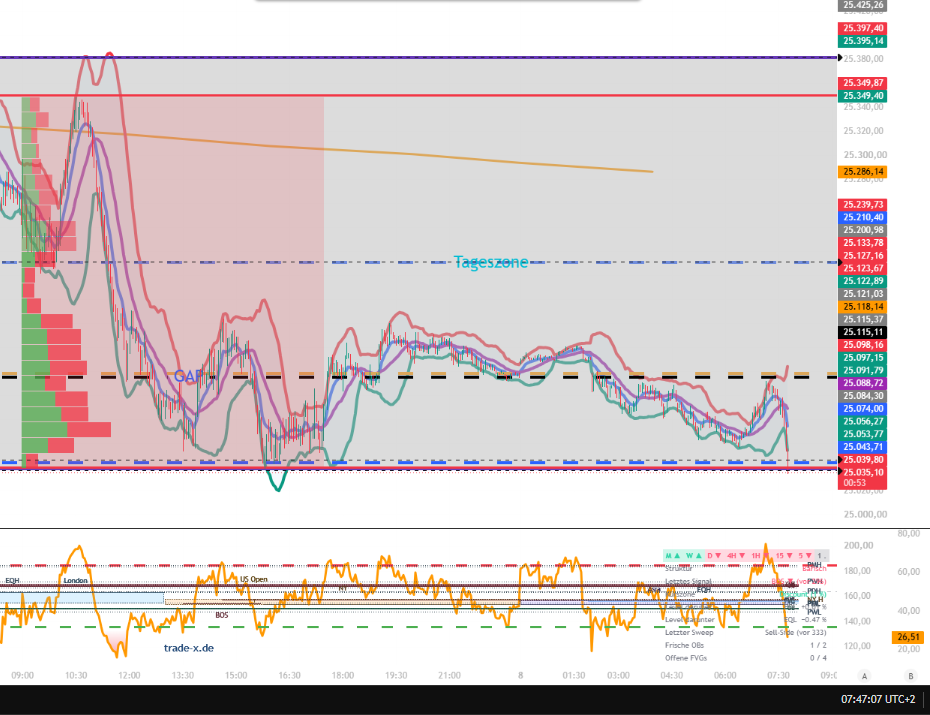Select the Tageszone label on the chart
930x715 pixels.
(x=491, y=262)
